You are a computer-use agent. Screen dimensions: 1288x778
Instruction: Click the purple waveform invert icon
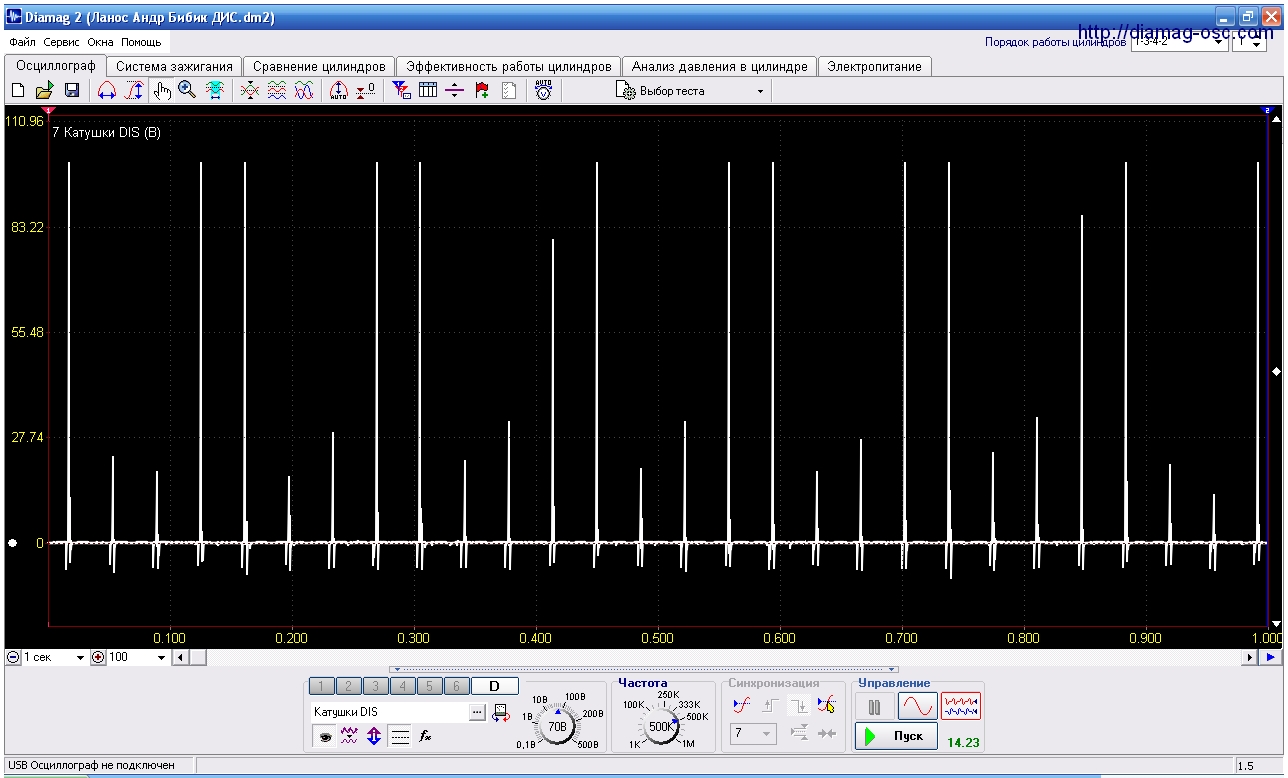pos(349,737)
